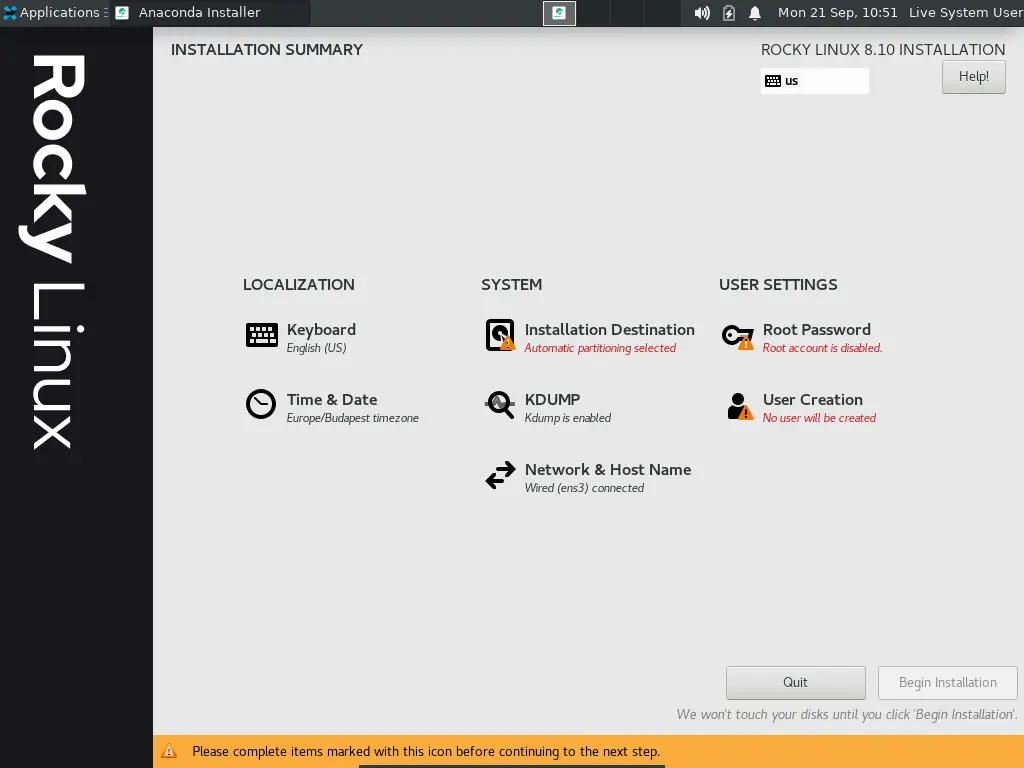This screenshot has height=768, width=1024.
Task: Click 'English (US)' keyboard text
Action: [316, 348]
